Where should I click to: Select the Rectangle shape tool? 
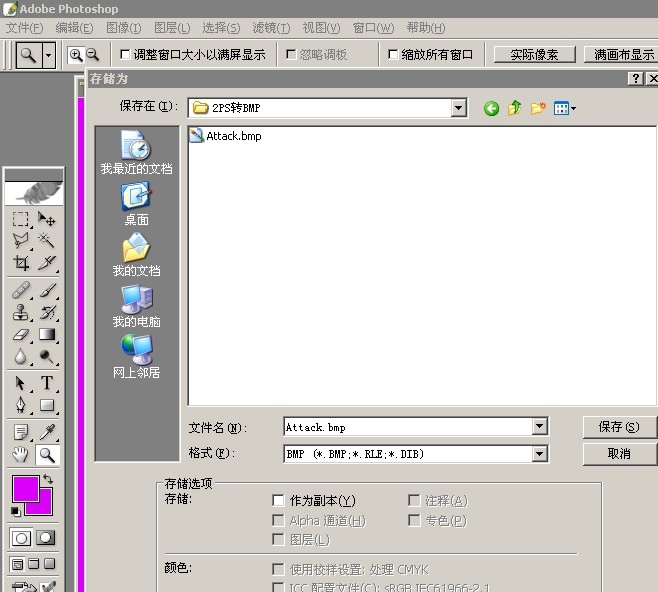click(x=47, y=405)
